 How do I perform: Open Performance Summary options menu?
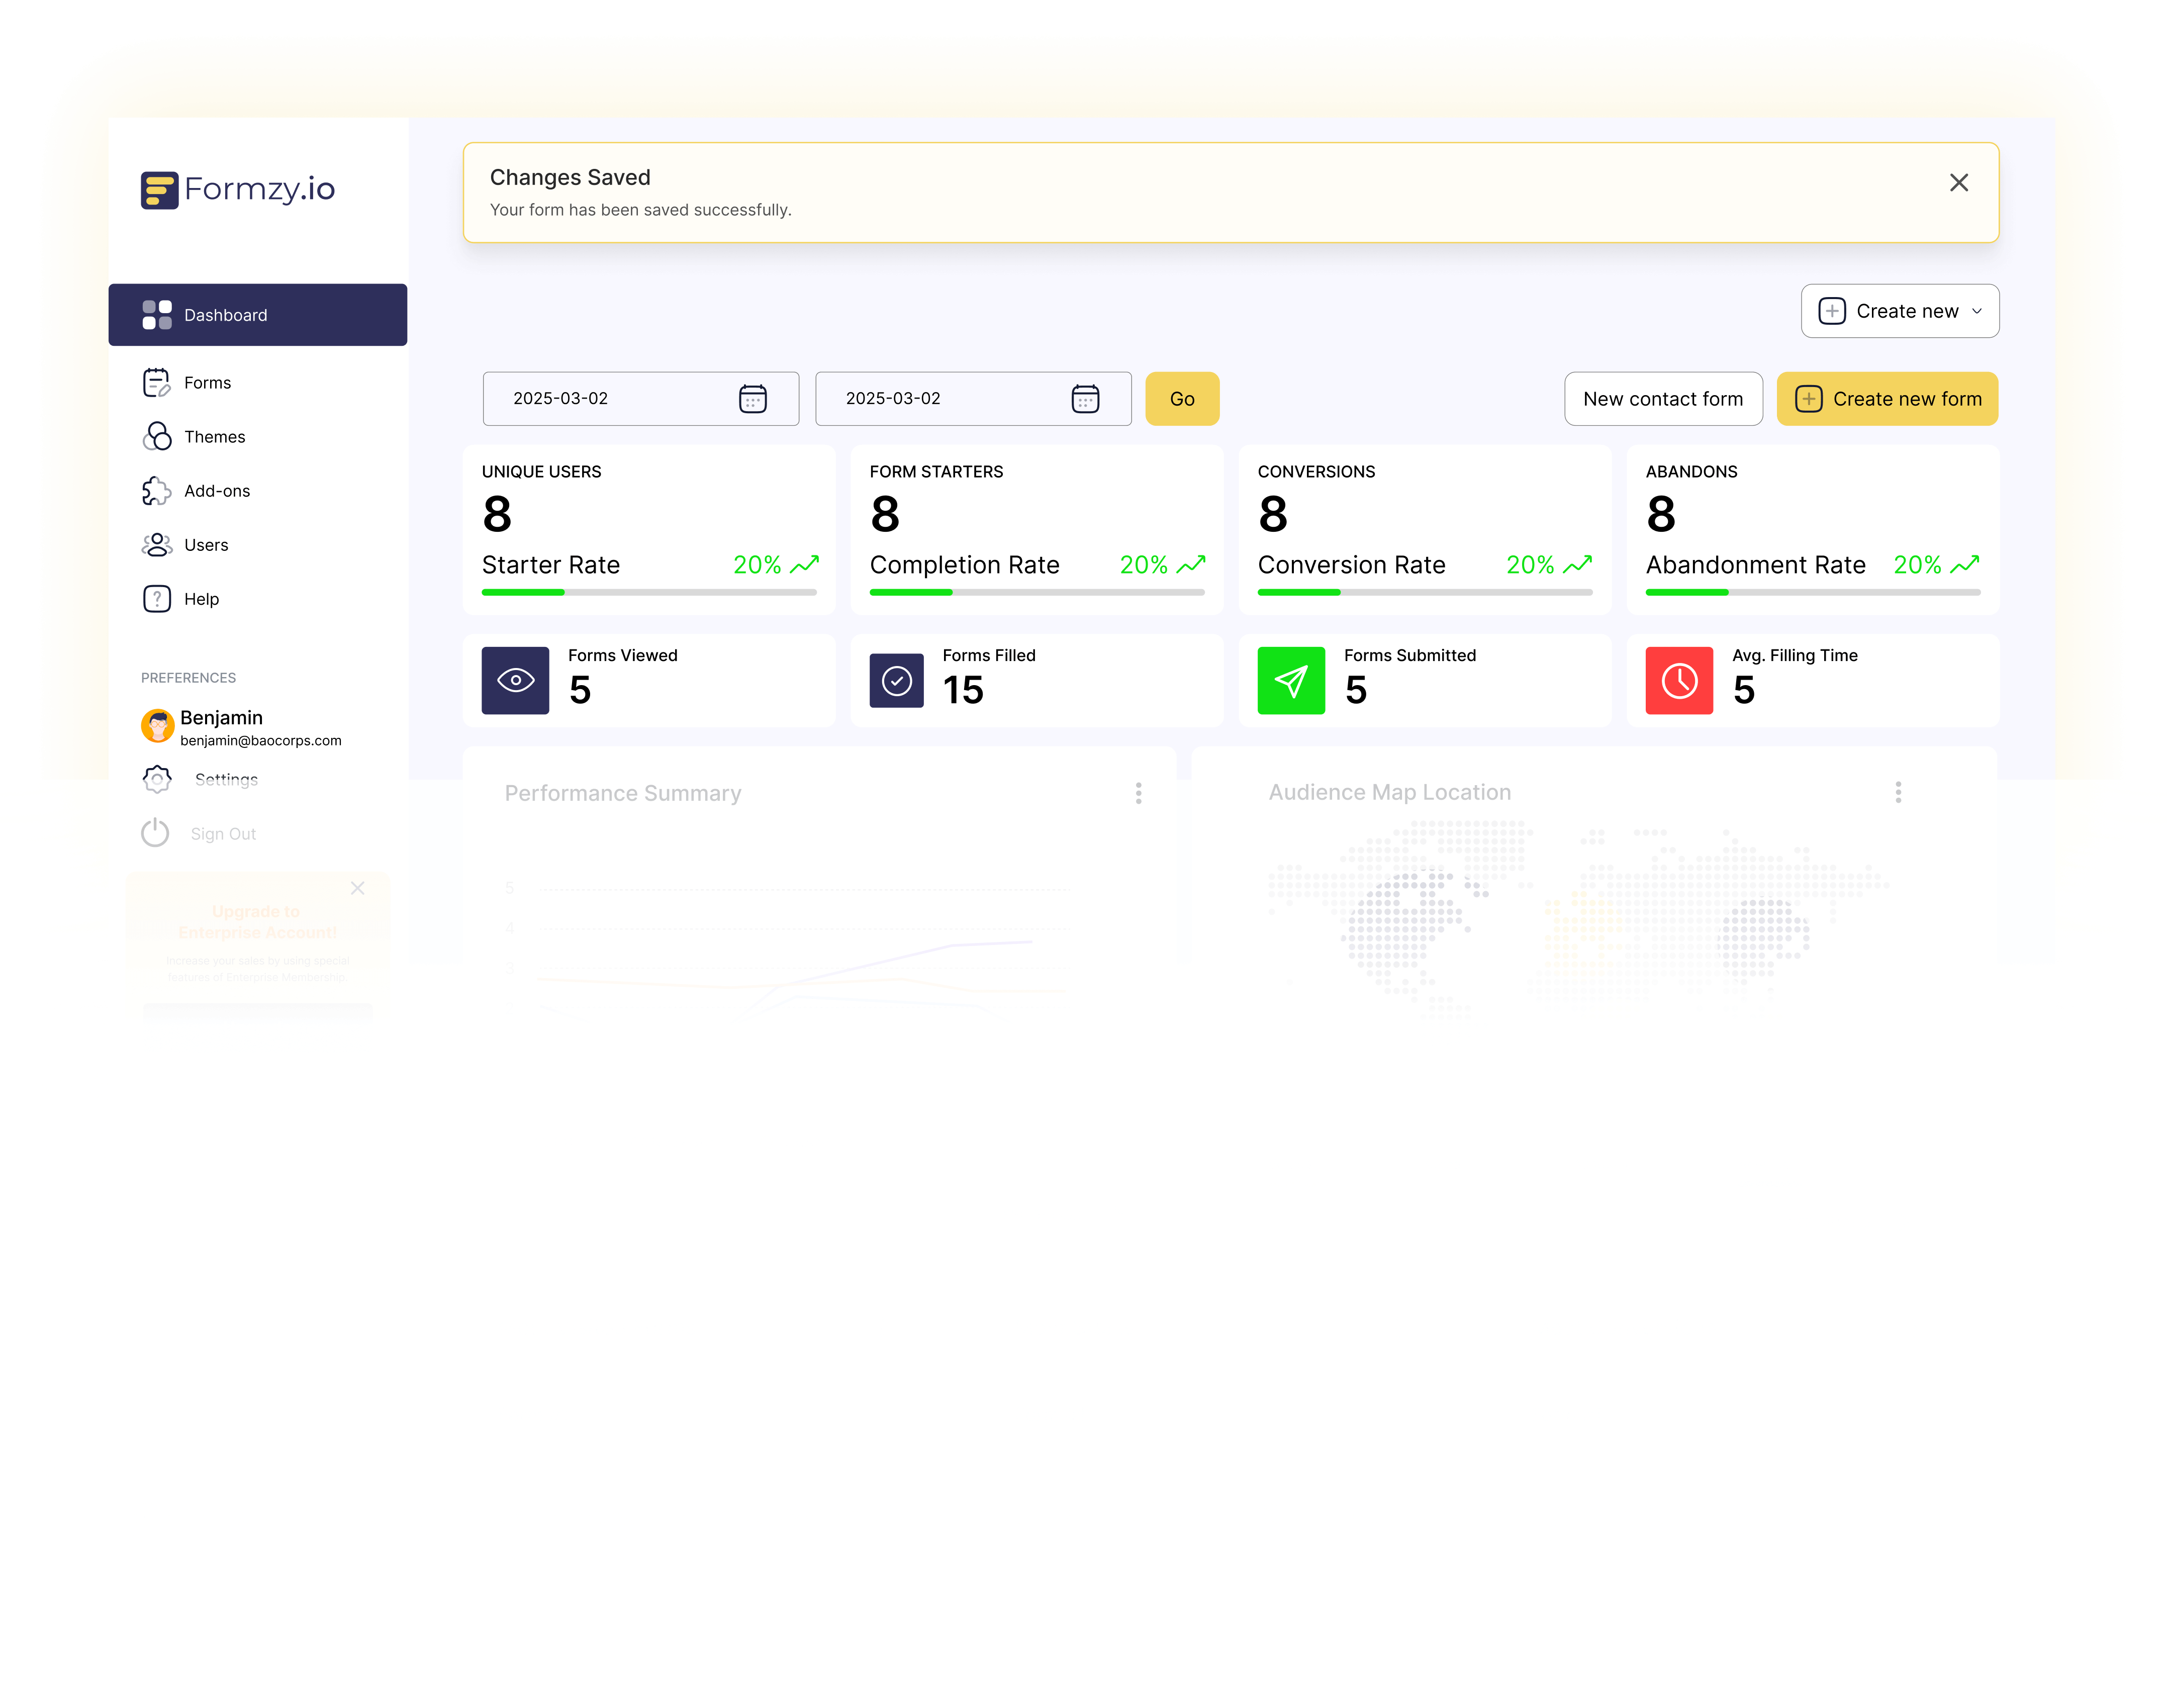[x=1138, y=793]
